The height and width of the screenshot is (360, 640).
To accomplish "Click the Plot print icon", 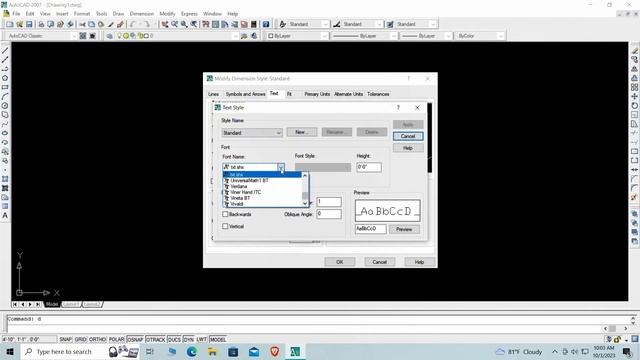I will (x=41, y=24).
